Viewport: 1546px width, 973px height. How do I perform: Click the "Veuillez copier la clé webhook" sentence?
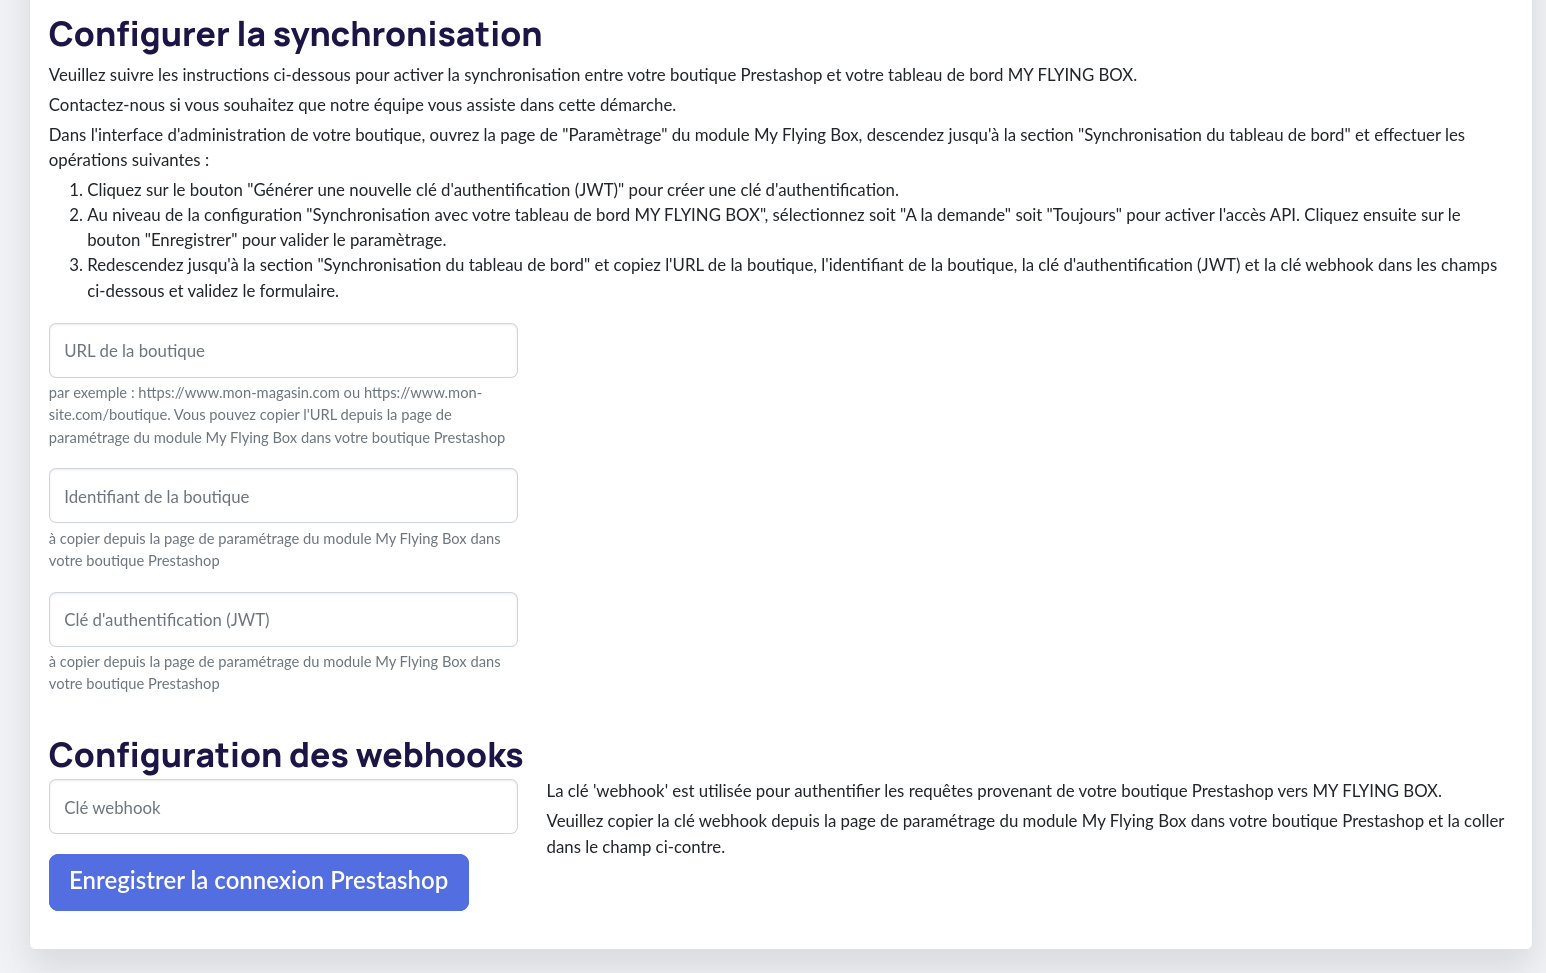click(1024, 834)
